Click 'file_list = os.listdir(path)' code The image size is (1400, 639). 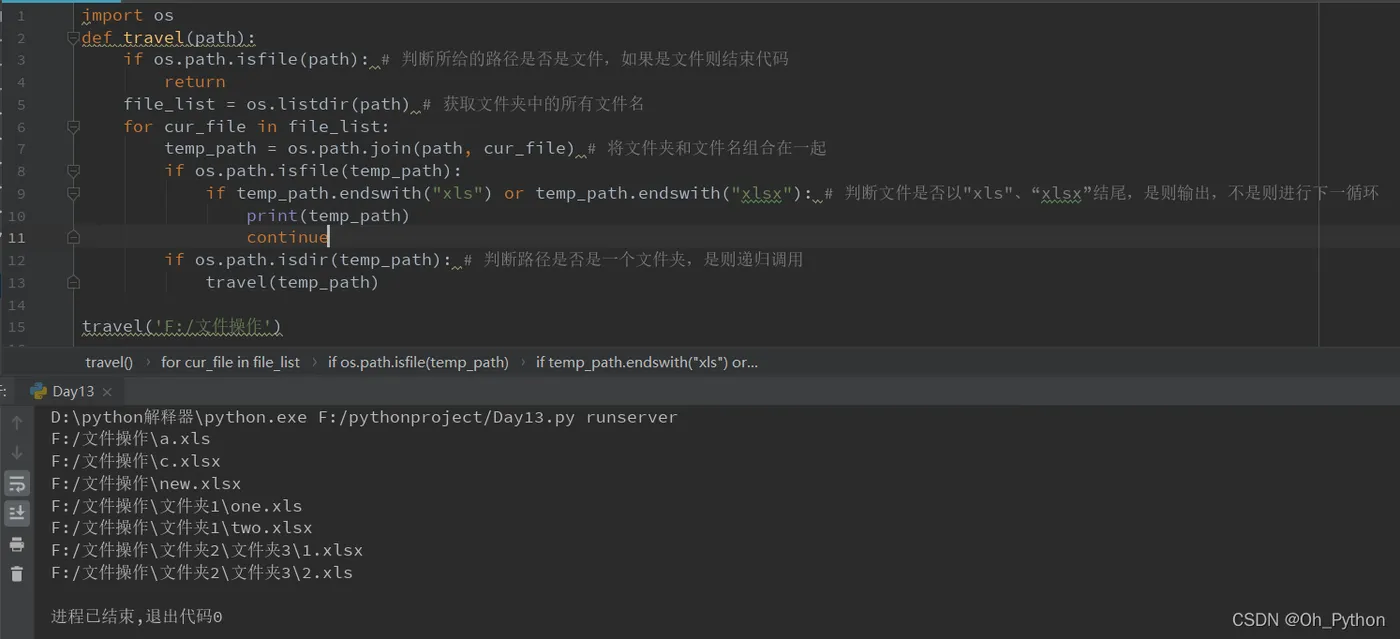click(267, 104)
